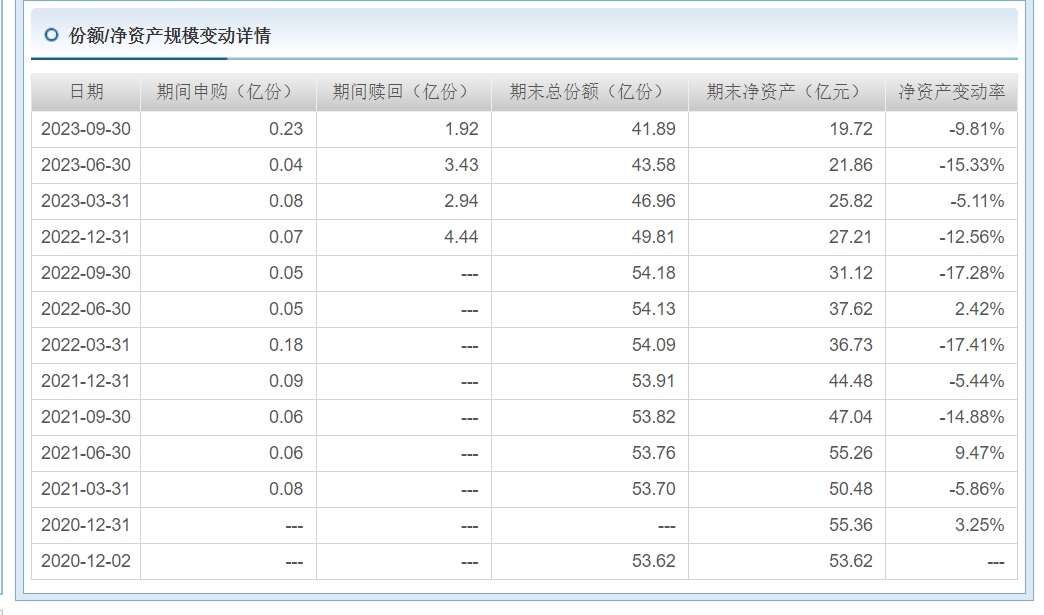The image size is (1044, 615).
Task: Click subscription value 0.18
Action: tap(286, 345)
